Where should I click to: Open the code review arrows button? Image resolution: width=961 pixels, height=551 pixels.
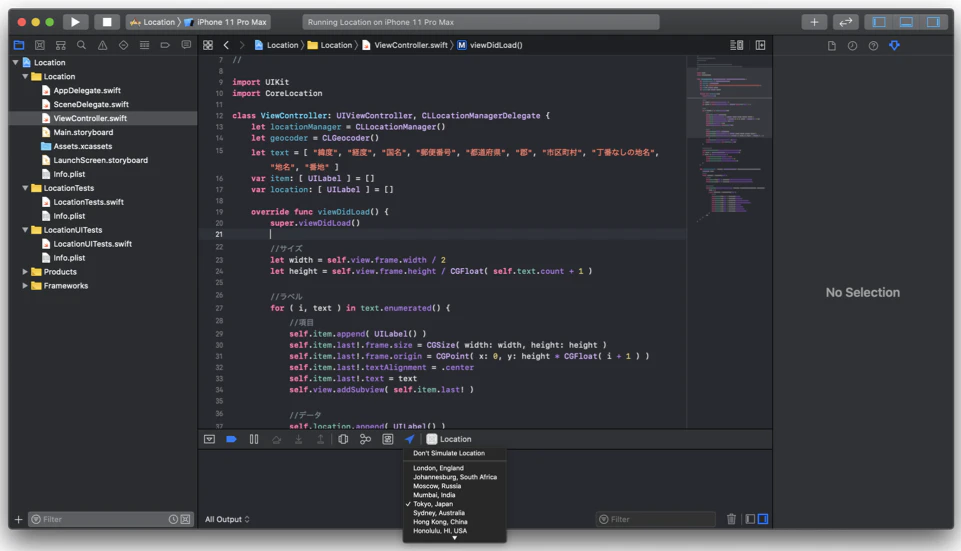[846, 22]
